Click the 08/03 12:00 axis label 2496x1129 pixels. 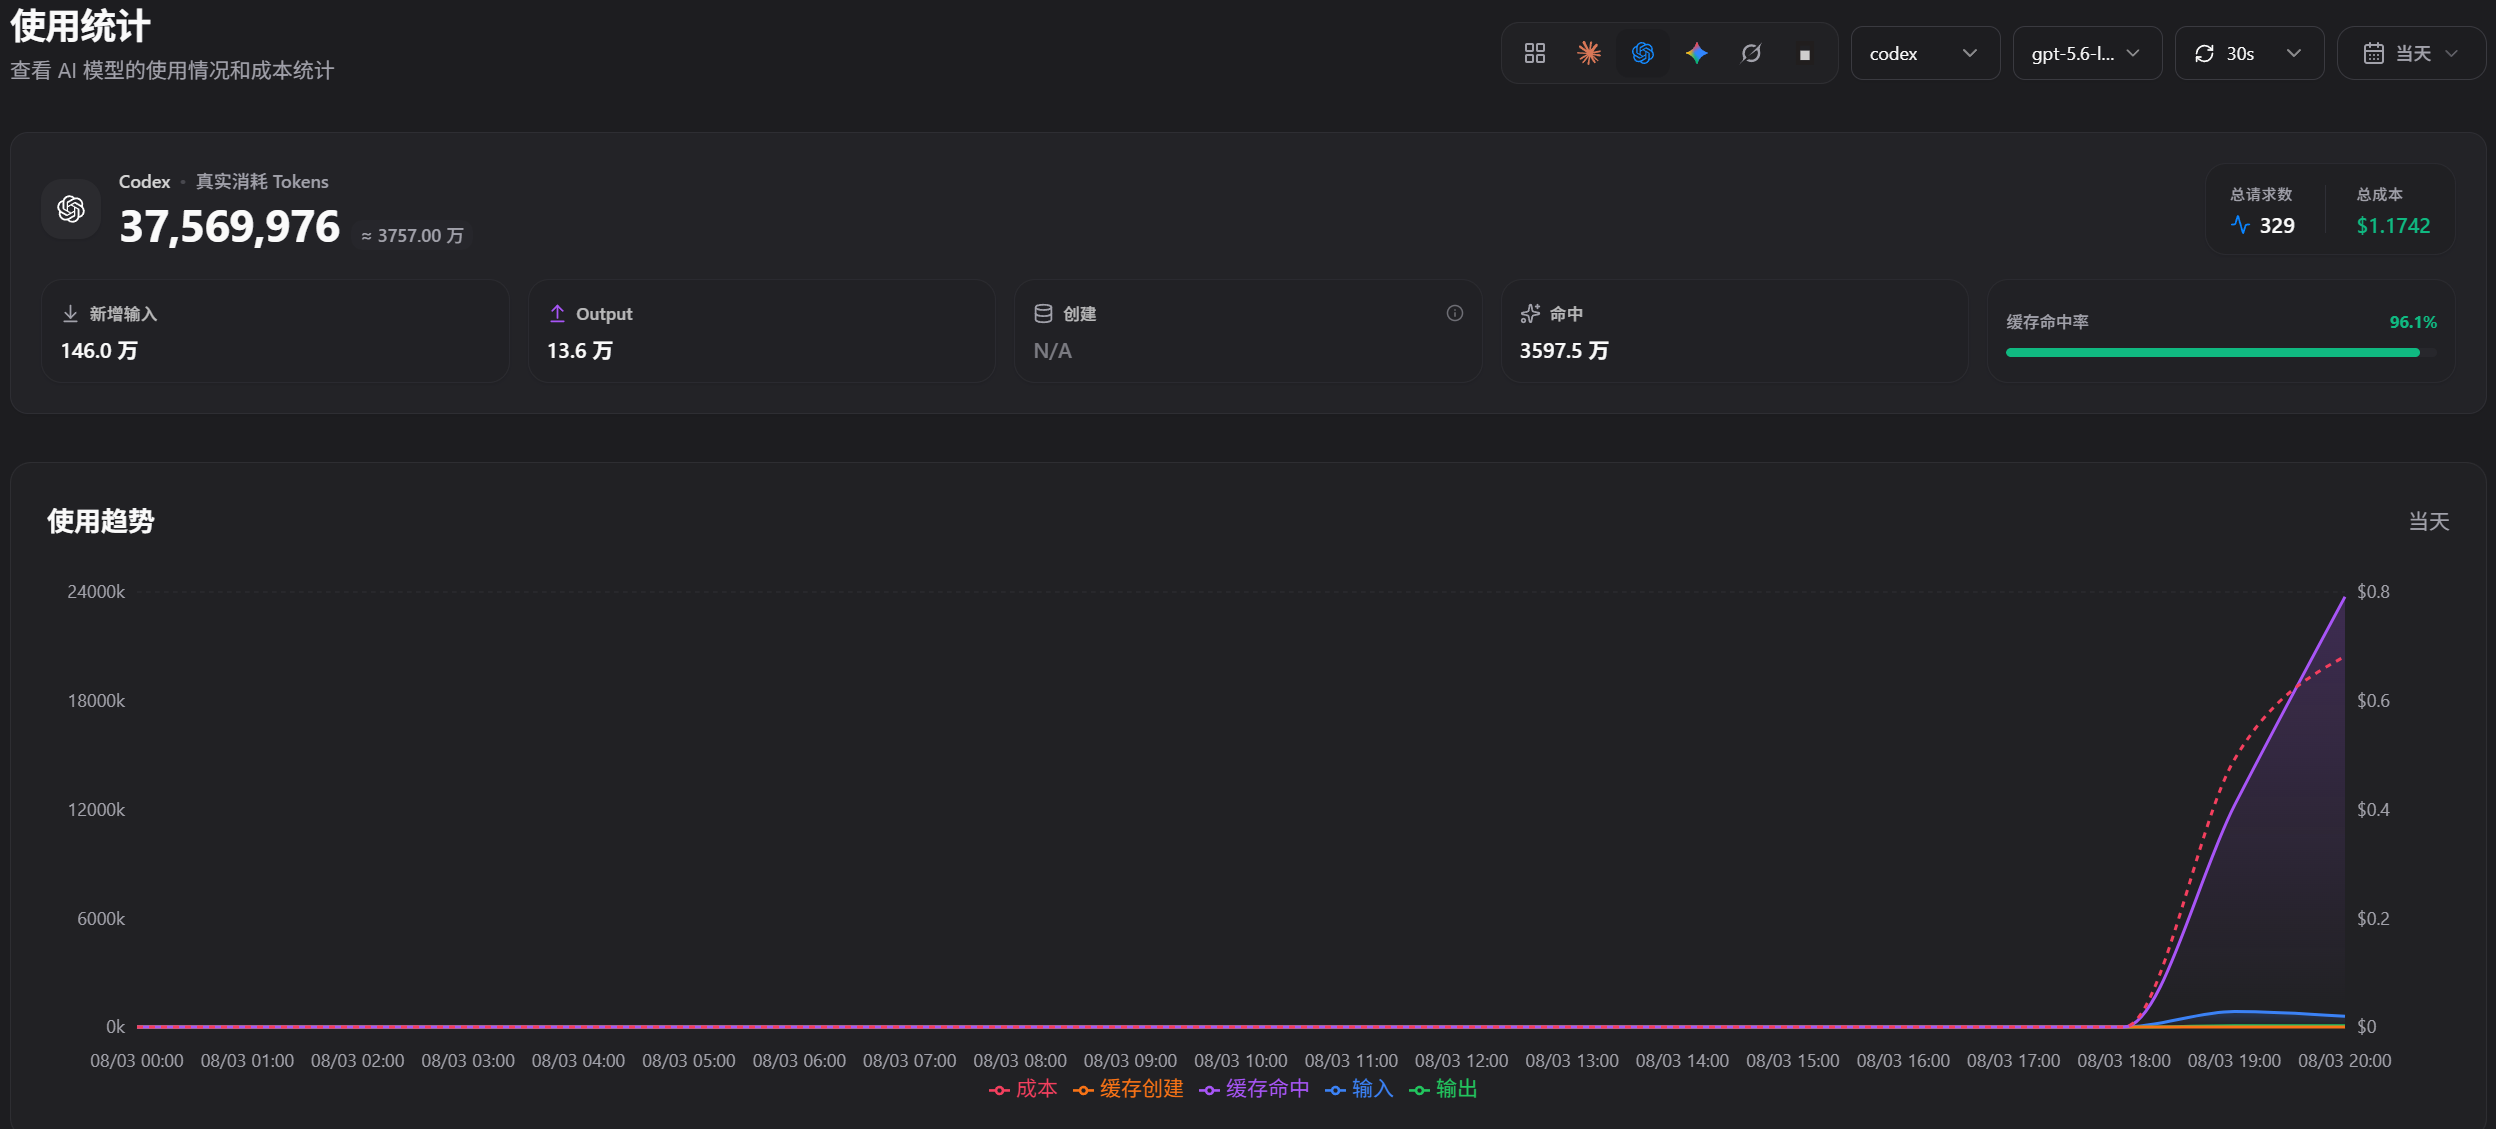[x=1461, y=1061]
